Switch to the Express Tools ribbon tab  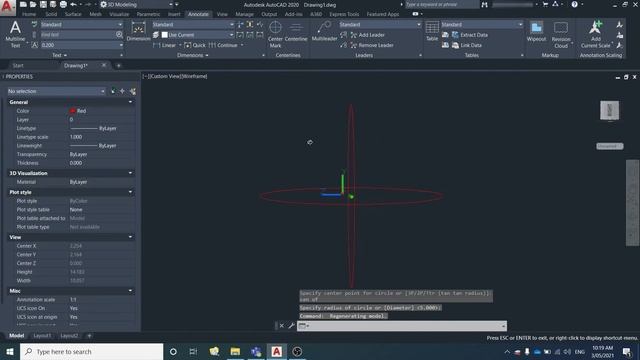(x=344, y=14)
